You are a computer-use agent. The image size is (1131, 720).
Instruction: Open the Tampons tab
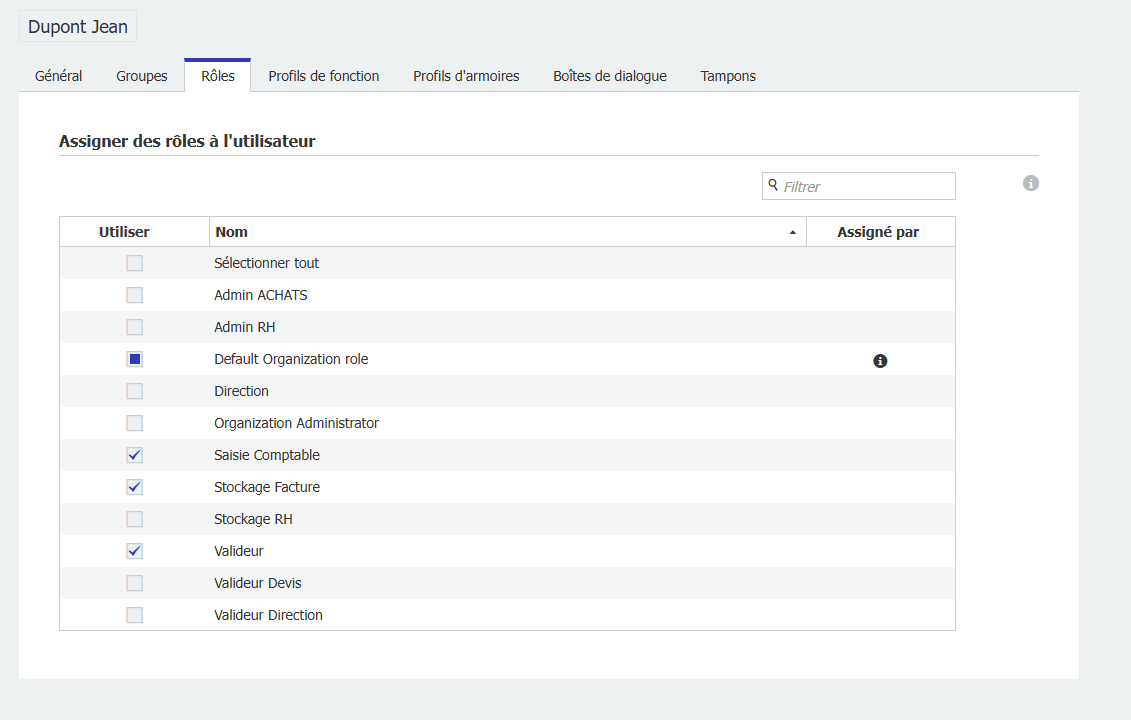[x=728, y=76]
